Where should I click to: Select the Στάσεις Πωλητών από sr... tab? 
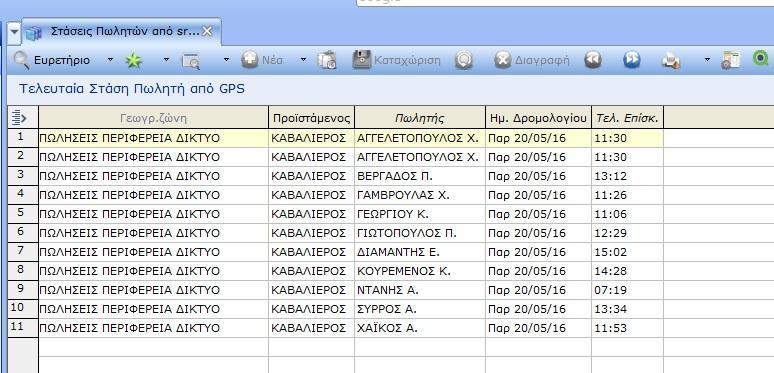pyautogui.click(x=121, y=32)
